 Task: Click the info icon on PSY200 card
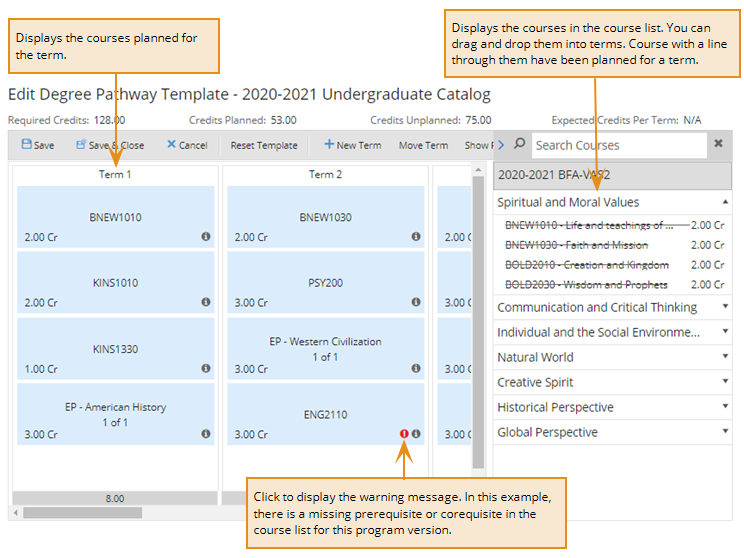tap(416, 302)
